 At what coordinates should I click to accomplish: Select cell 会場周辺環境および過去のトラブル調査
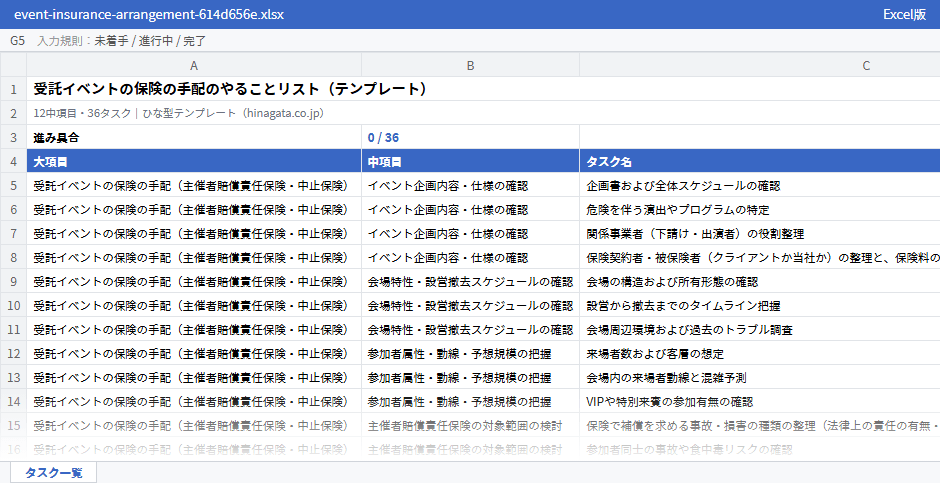coord(760,330)
